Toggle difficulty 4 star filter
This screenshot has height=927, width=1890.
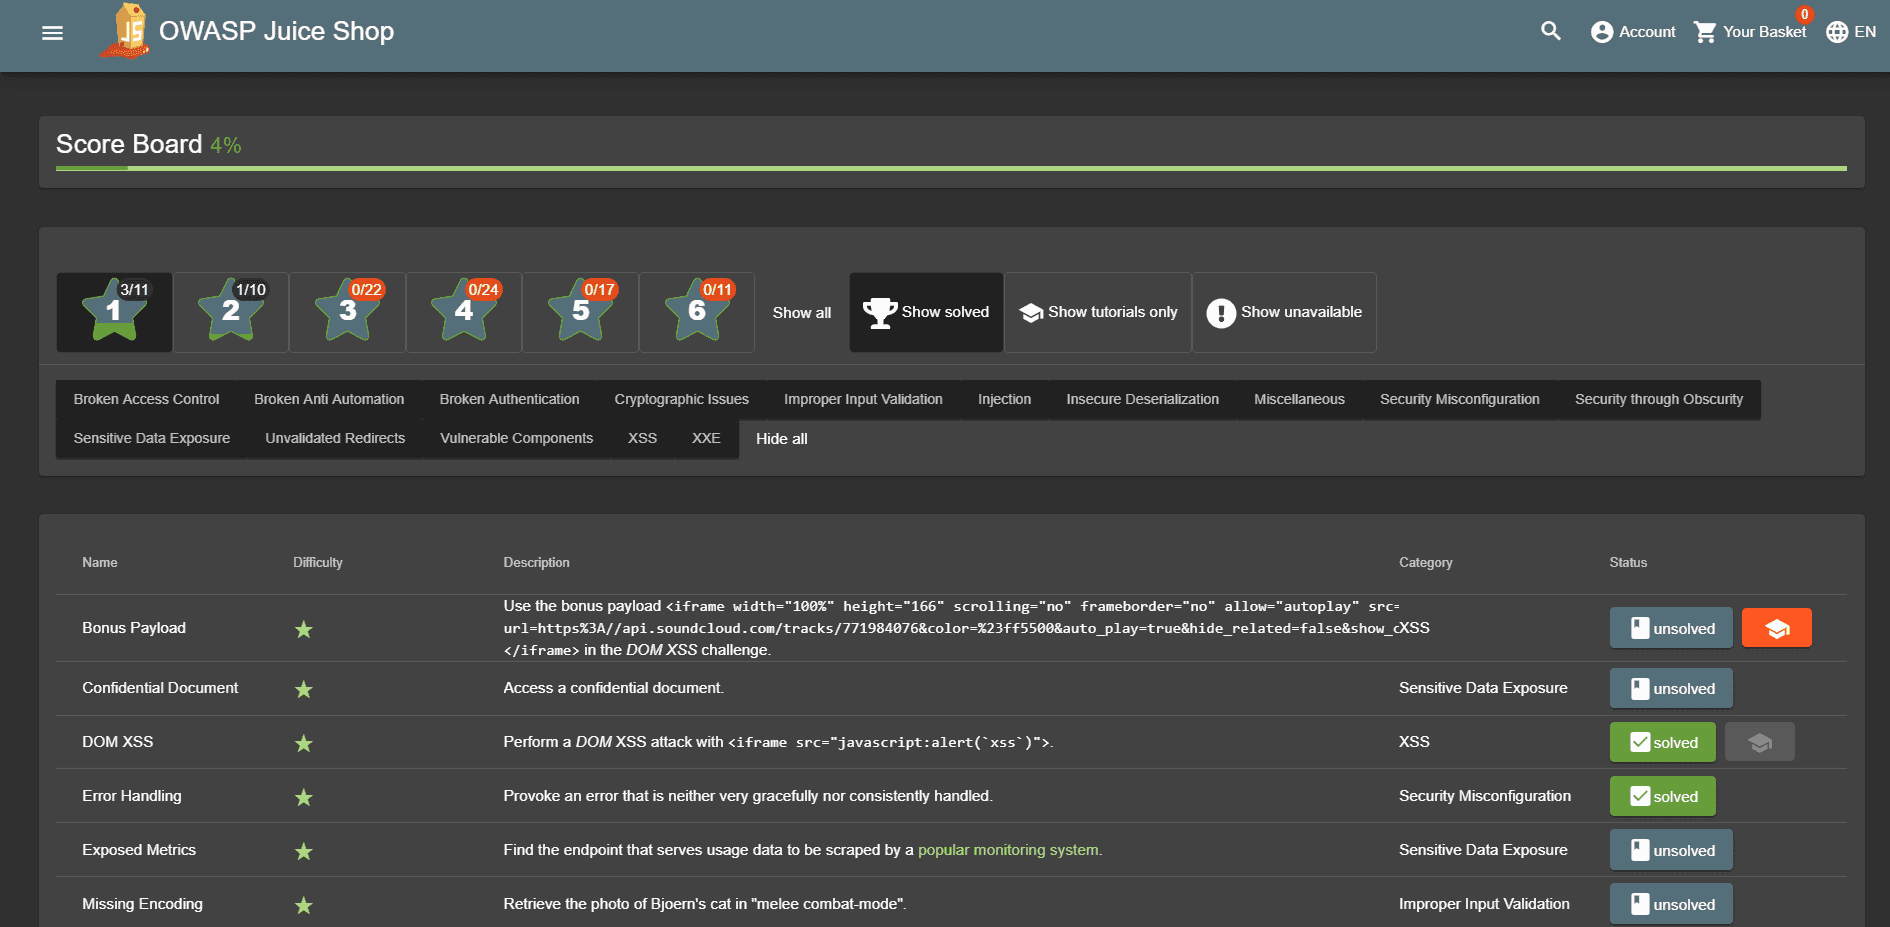[464, 312]
